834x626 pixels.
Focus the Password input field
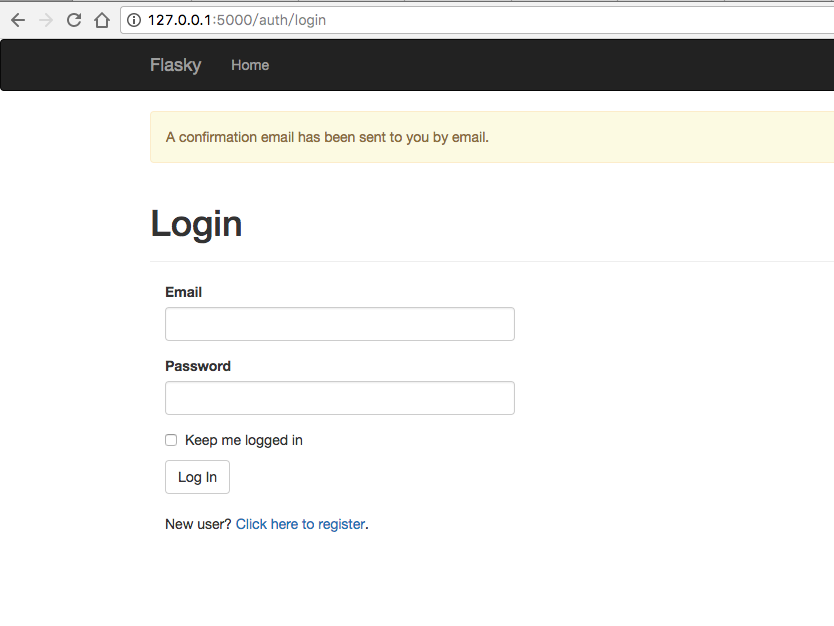(x=339, y=398)
